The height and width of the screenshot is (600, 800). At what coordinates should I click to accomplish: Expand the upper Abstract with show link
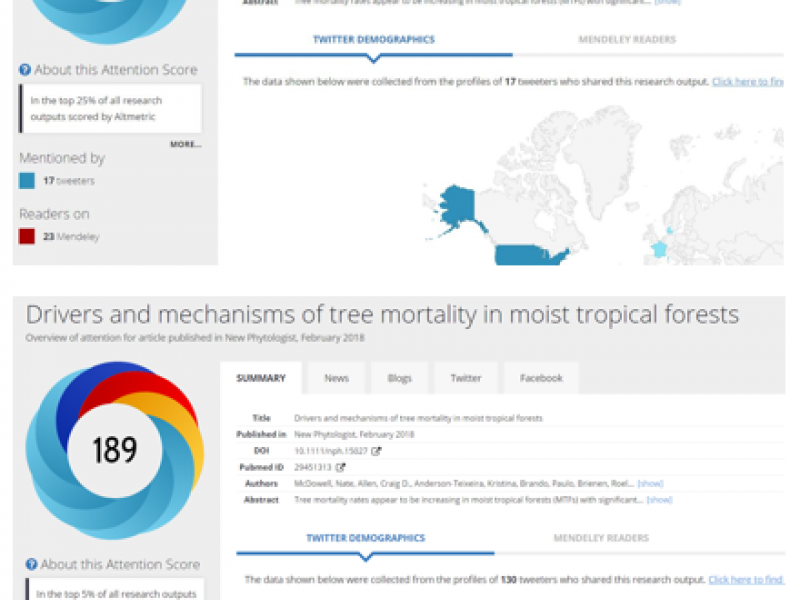(x=668, y=2)
